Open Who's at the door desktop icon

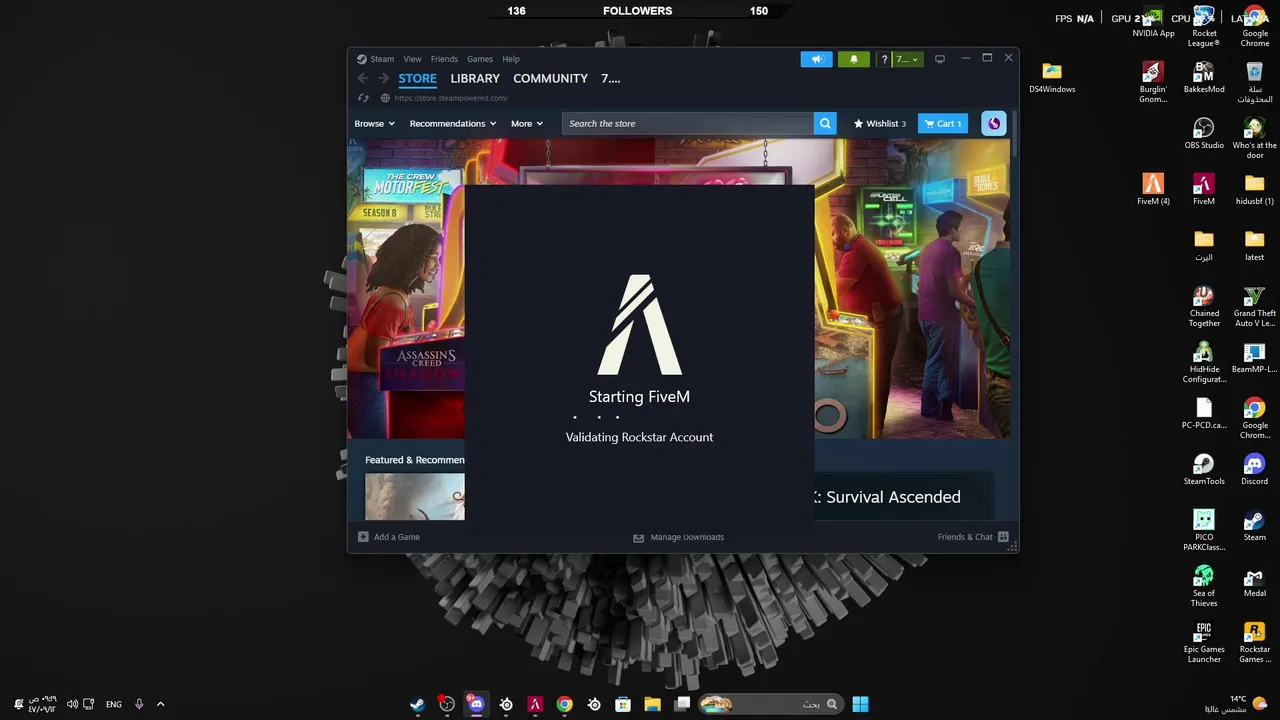tap(1254, 138)
